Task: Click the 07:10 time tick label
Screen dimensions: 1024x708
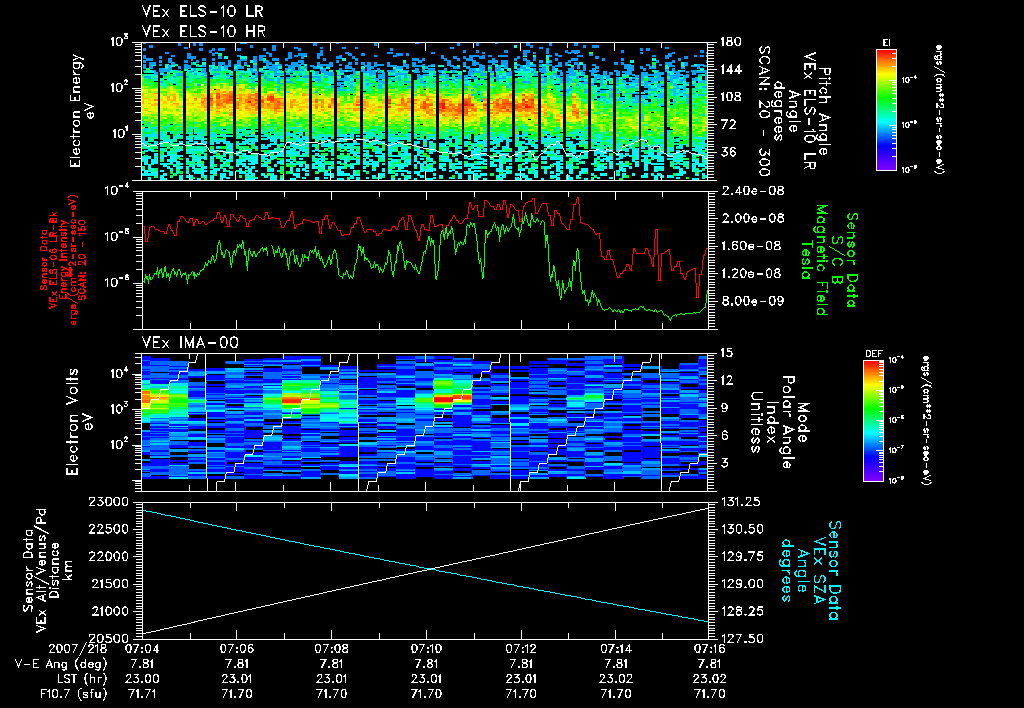Action: [426, 649]
